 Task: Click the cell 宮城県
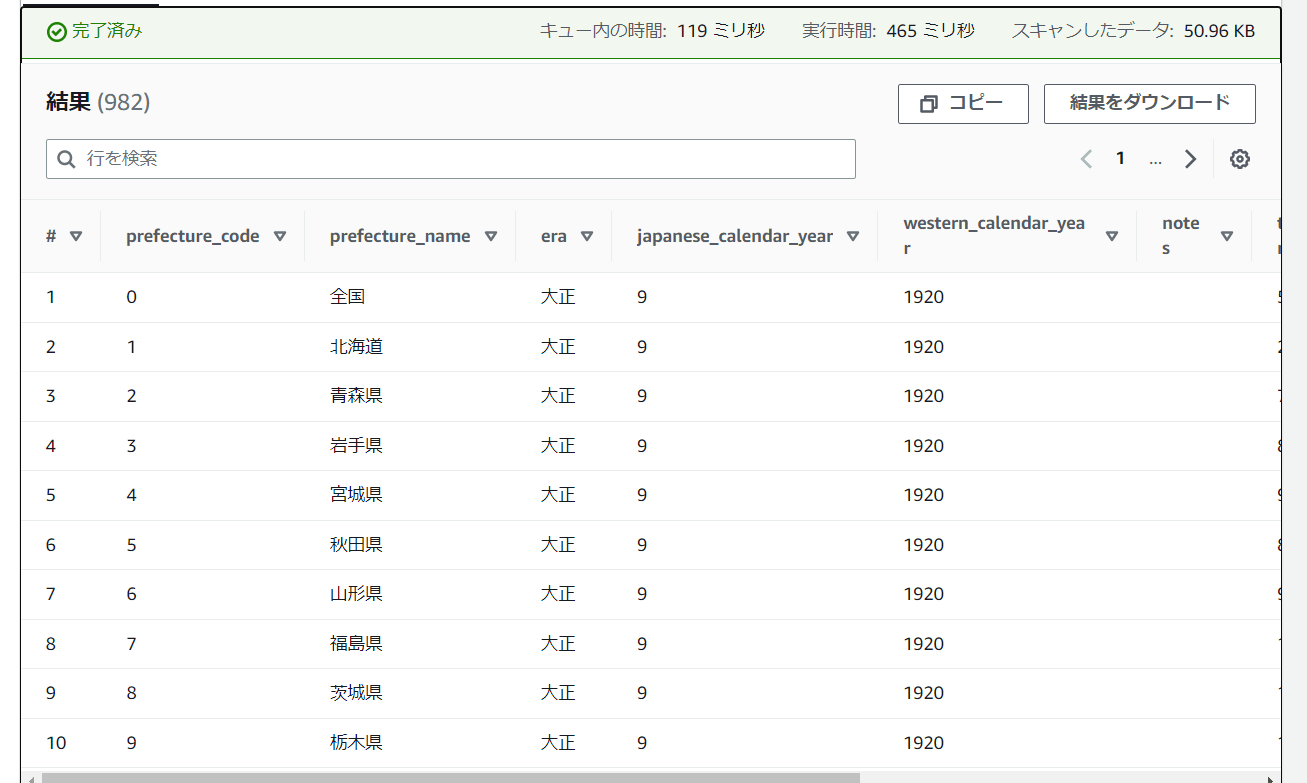[356, 495]
